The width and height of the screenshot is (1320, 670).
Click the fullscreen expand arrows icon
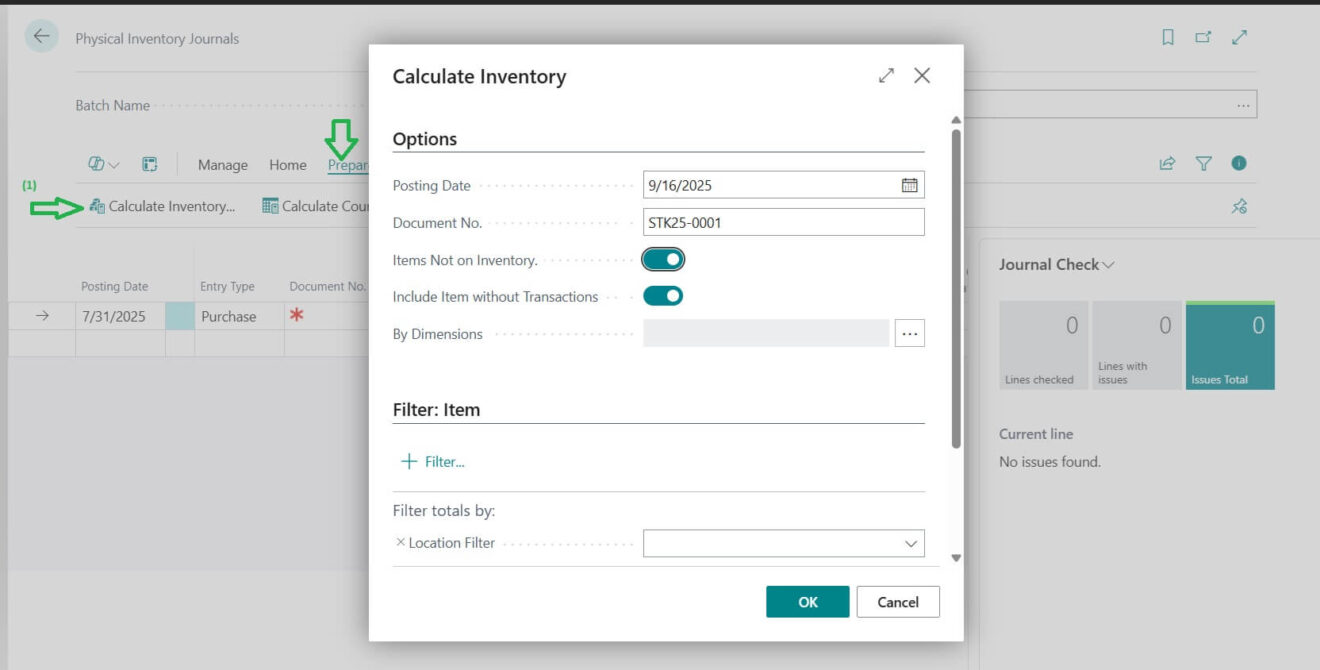1240,36
